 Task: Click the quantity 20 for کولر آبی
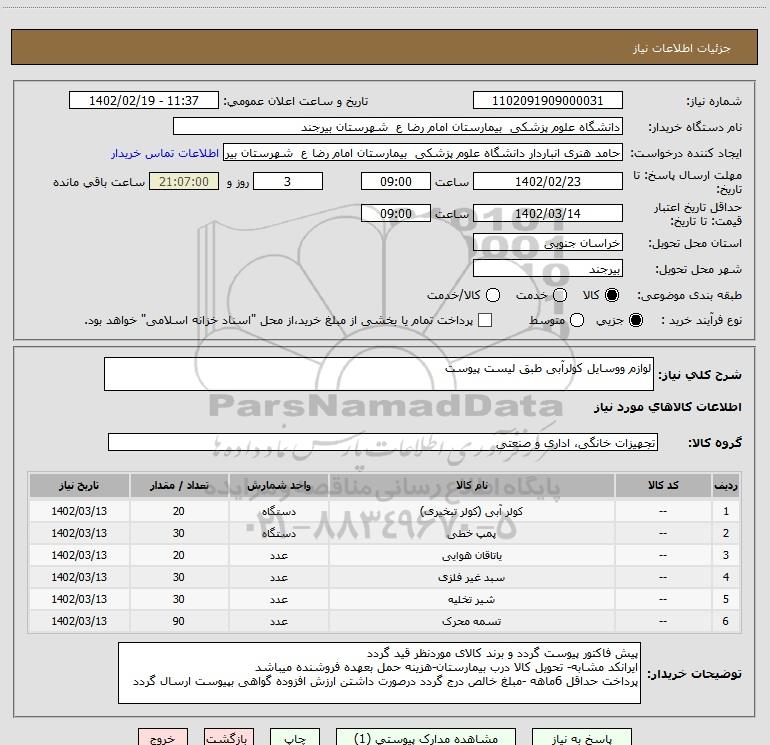click(179, 511)
